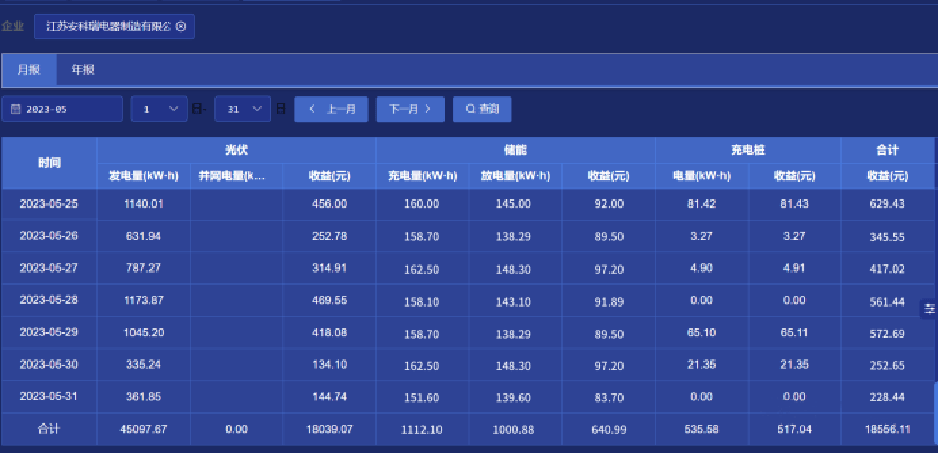Click the truncated 并网电量 column header
938x453 pixels.
click(236, 177)
